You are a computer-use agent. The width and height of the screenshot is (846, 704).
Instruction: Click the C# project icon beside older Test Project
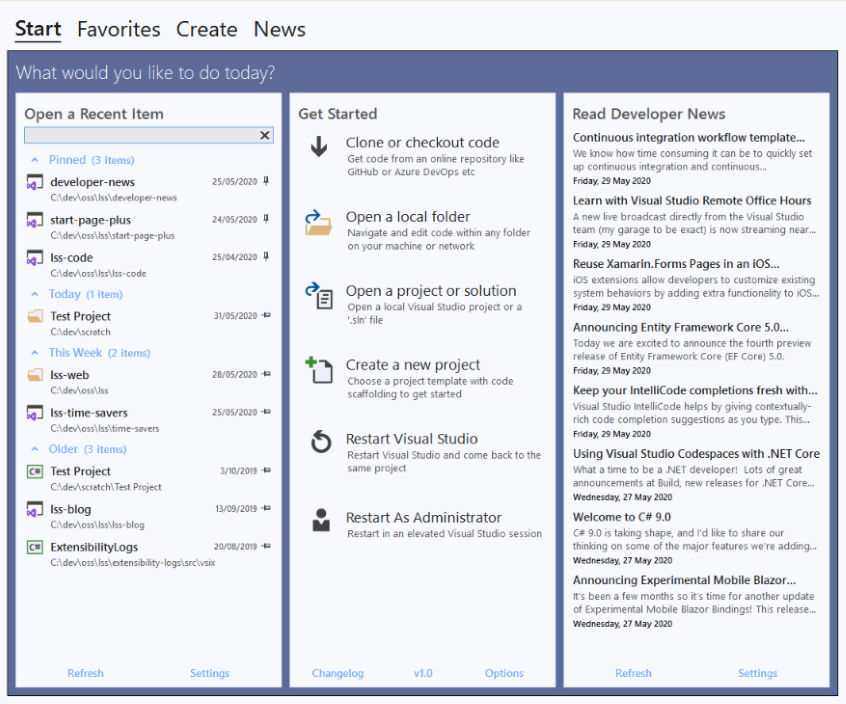click(35, 471)
